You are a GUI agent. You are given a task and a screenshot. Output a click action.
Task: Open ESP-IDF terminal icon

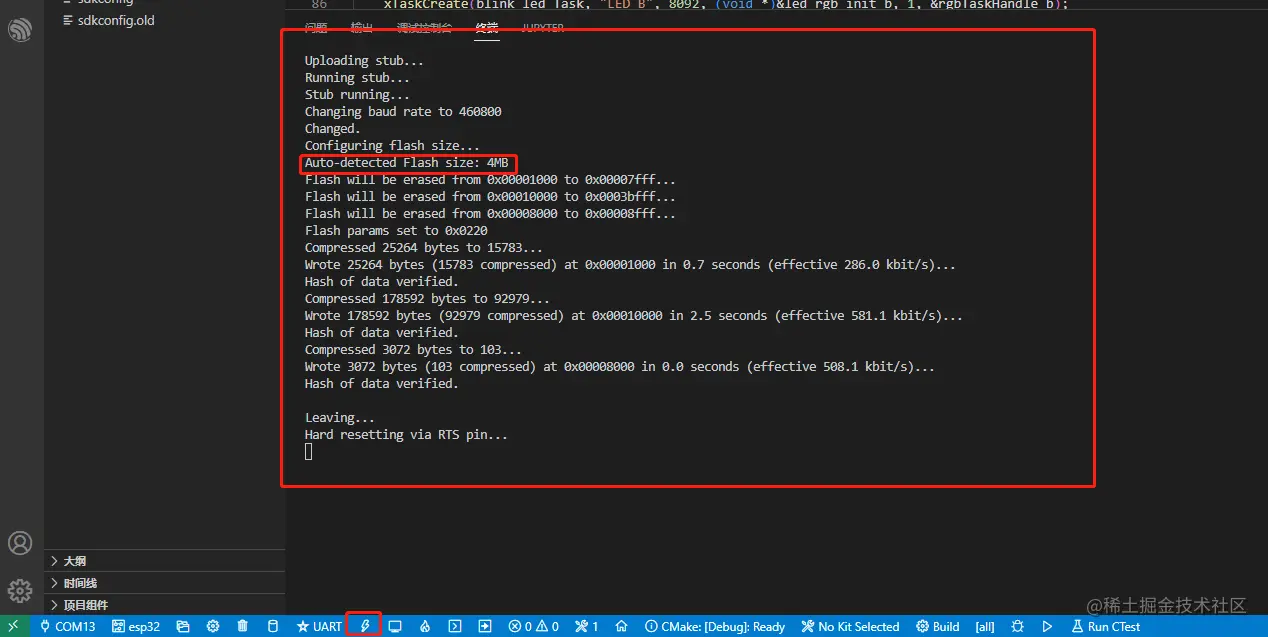455,626
